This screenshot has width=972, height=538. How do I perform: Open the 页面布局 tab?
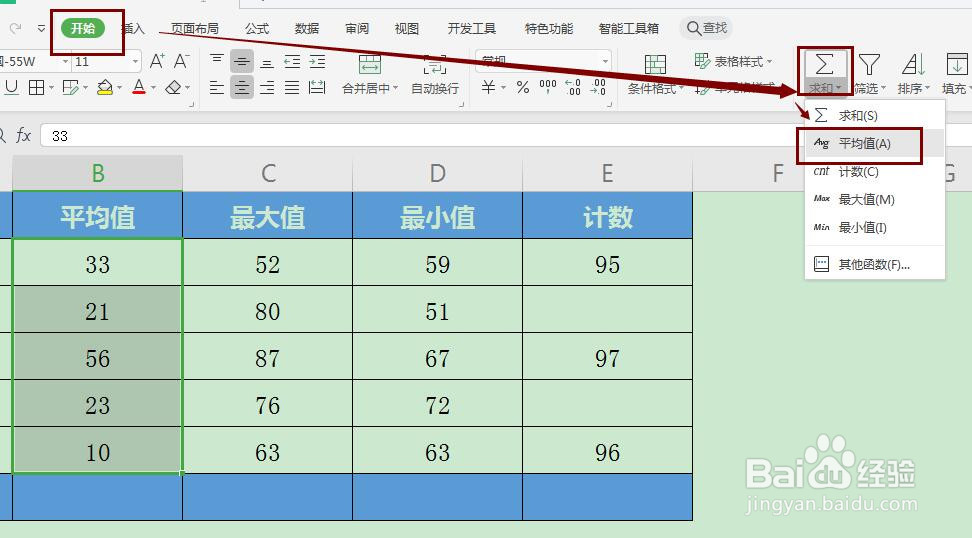tap(195, 29)
